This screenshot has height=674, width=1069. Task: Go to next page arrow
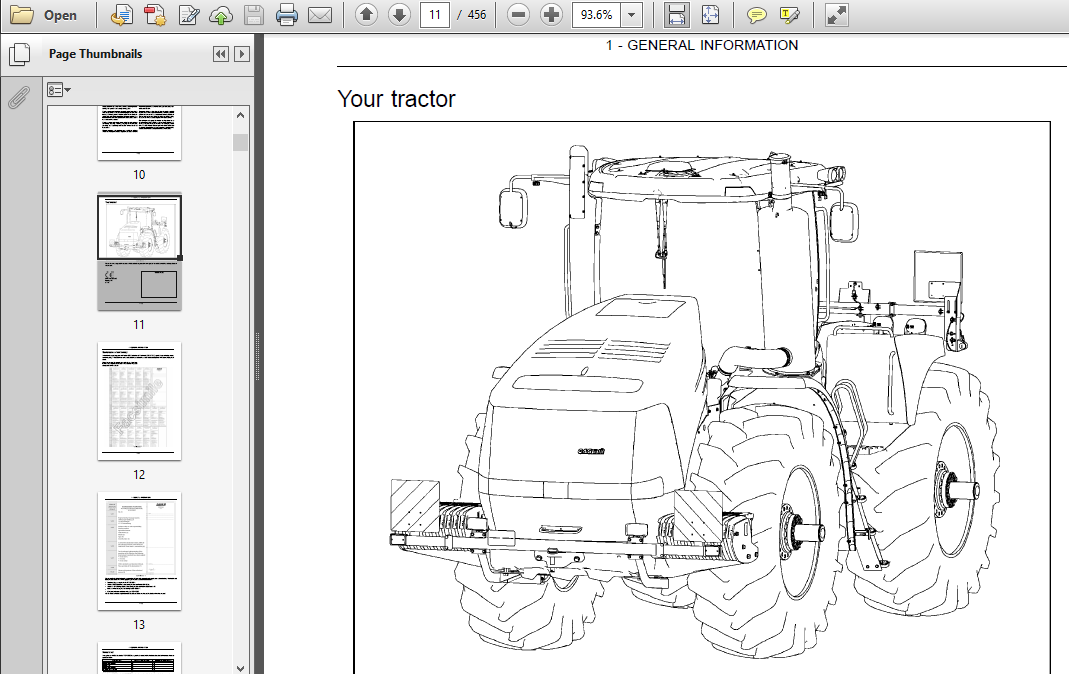coord(400,14)
